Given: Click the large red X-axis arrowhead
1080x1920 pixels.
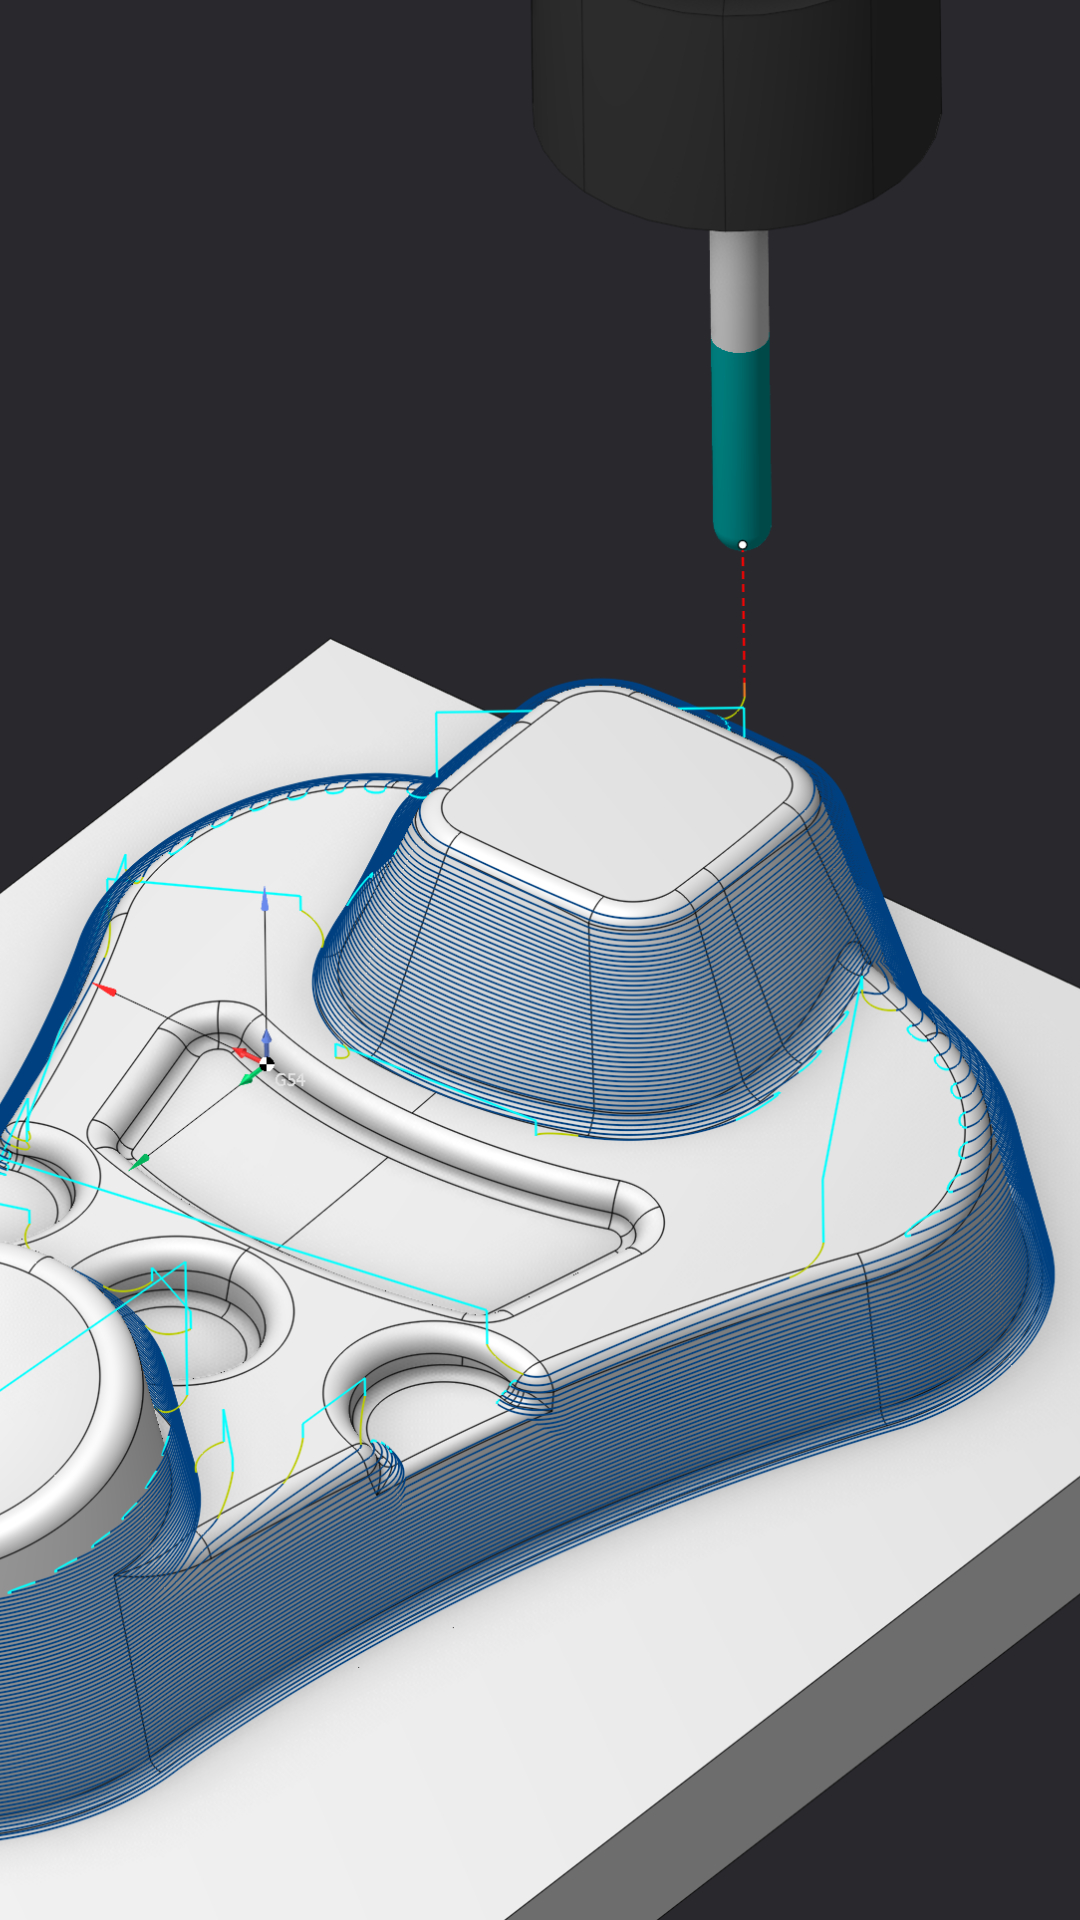Looking at the screenshot, I should [x=104, y=989].
